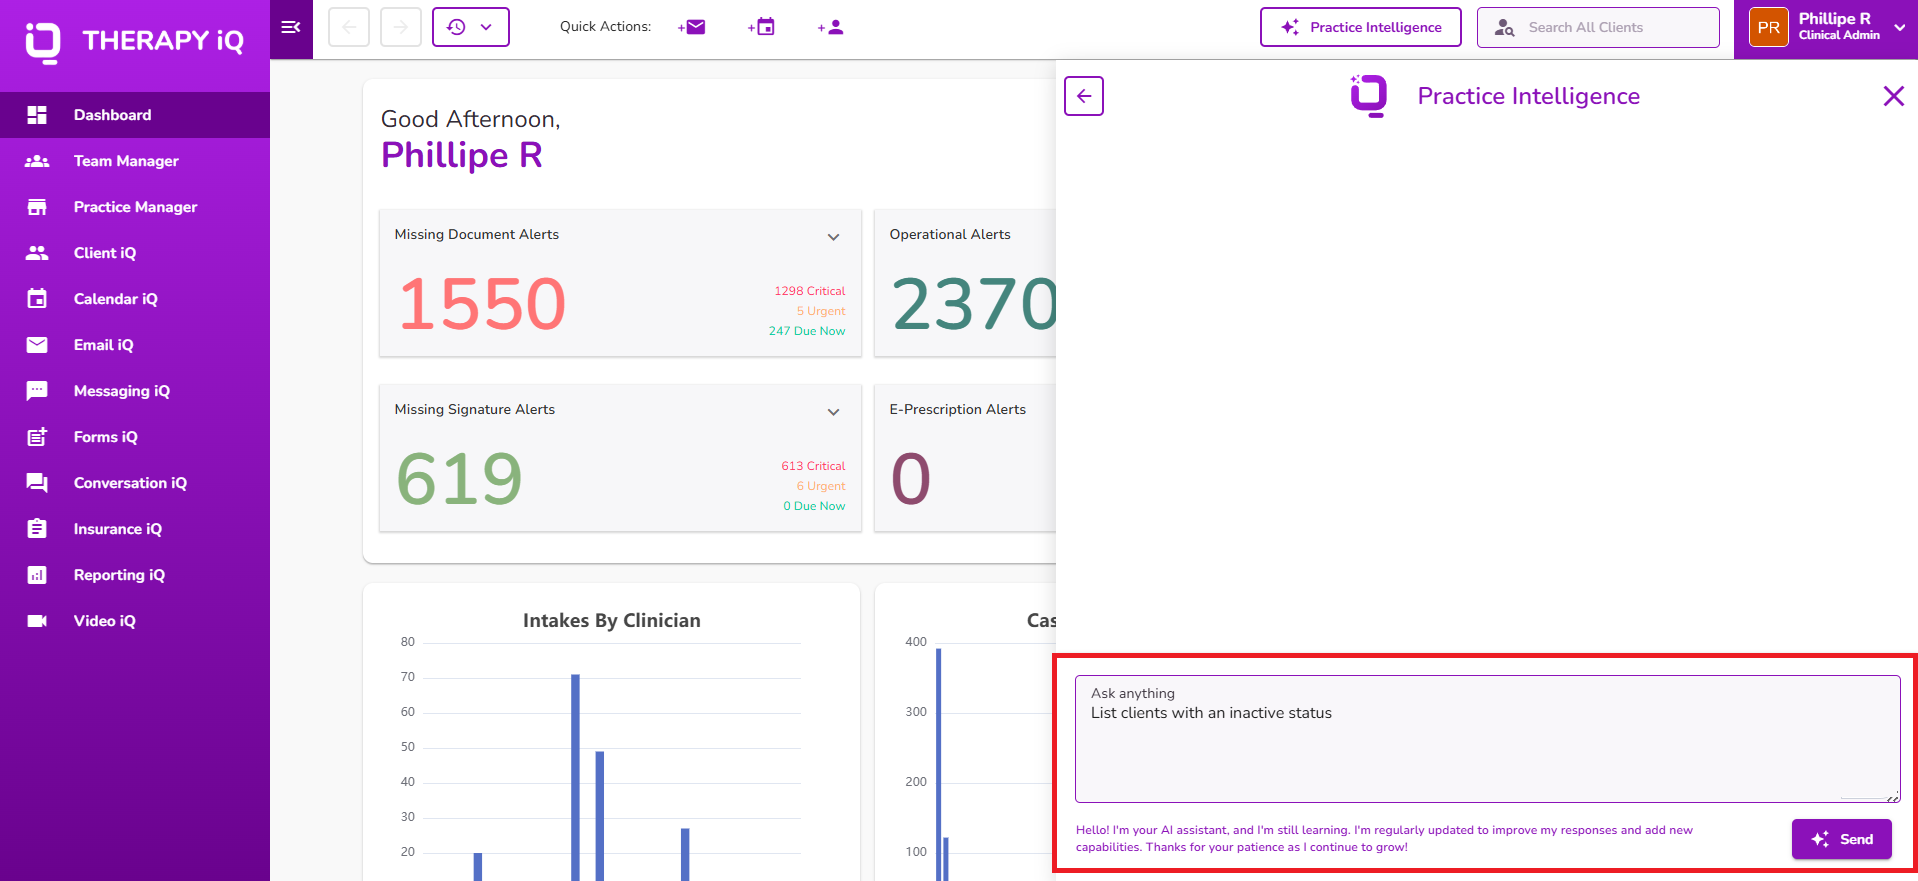Open Client iQ menu item
Screen dimensions: 1918x881
click(135, 253)
